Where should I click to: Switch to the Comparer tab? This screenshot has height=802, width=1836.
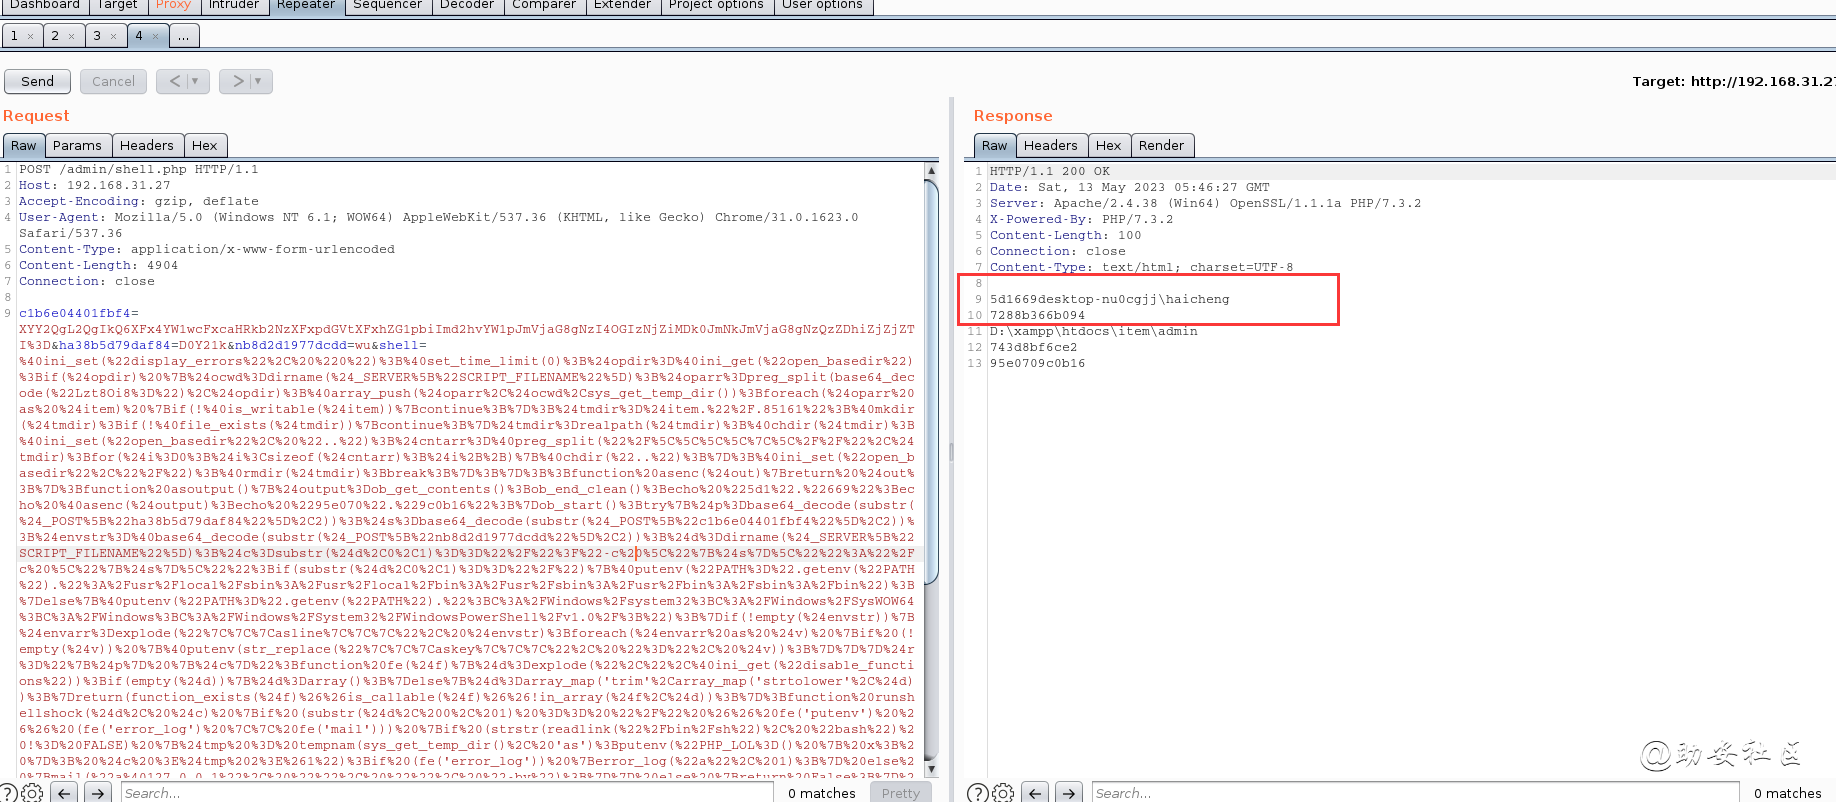[x=544, y=5]
